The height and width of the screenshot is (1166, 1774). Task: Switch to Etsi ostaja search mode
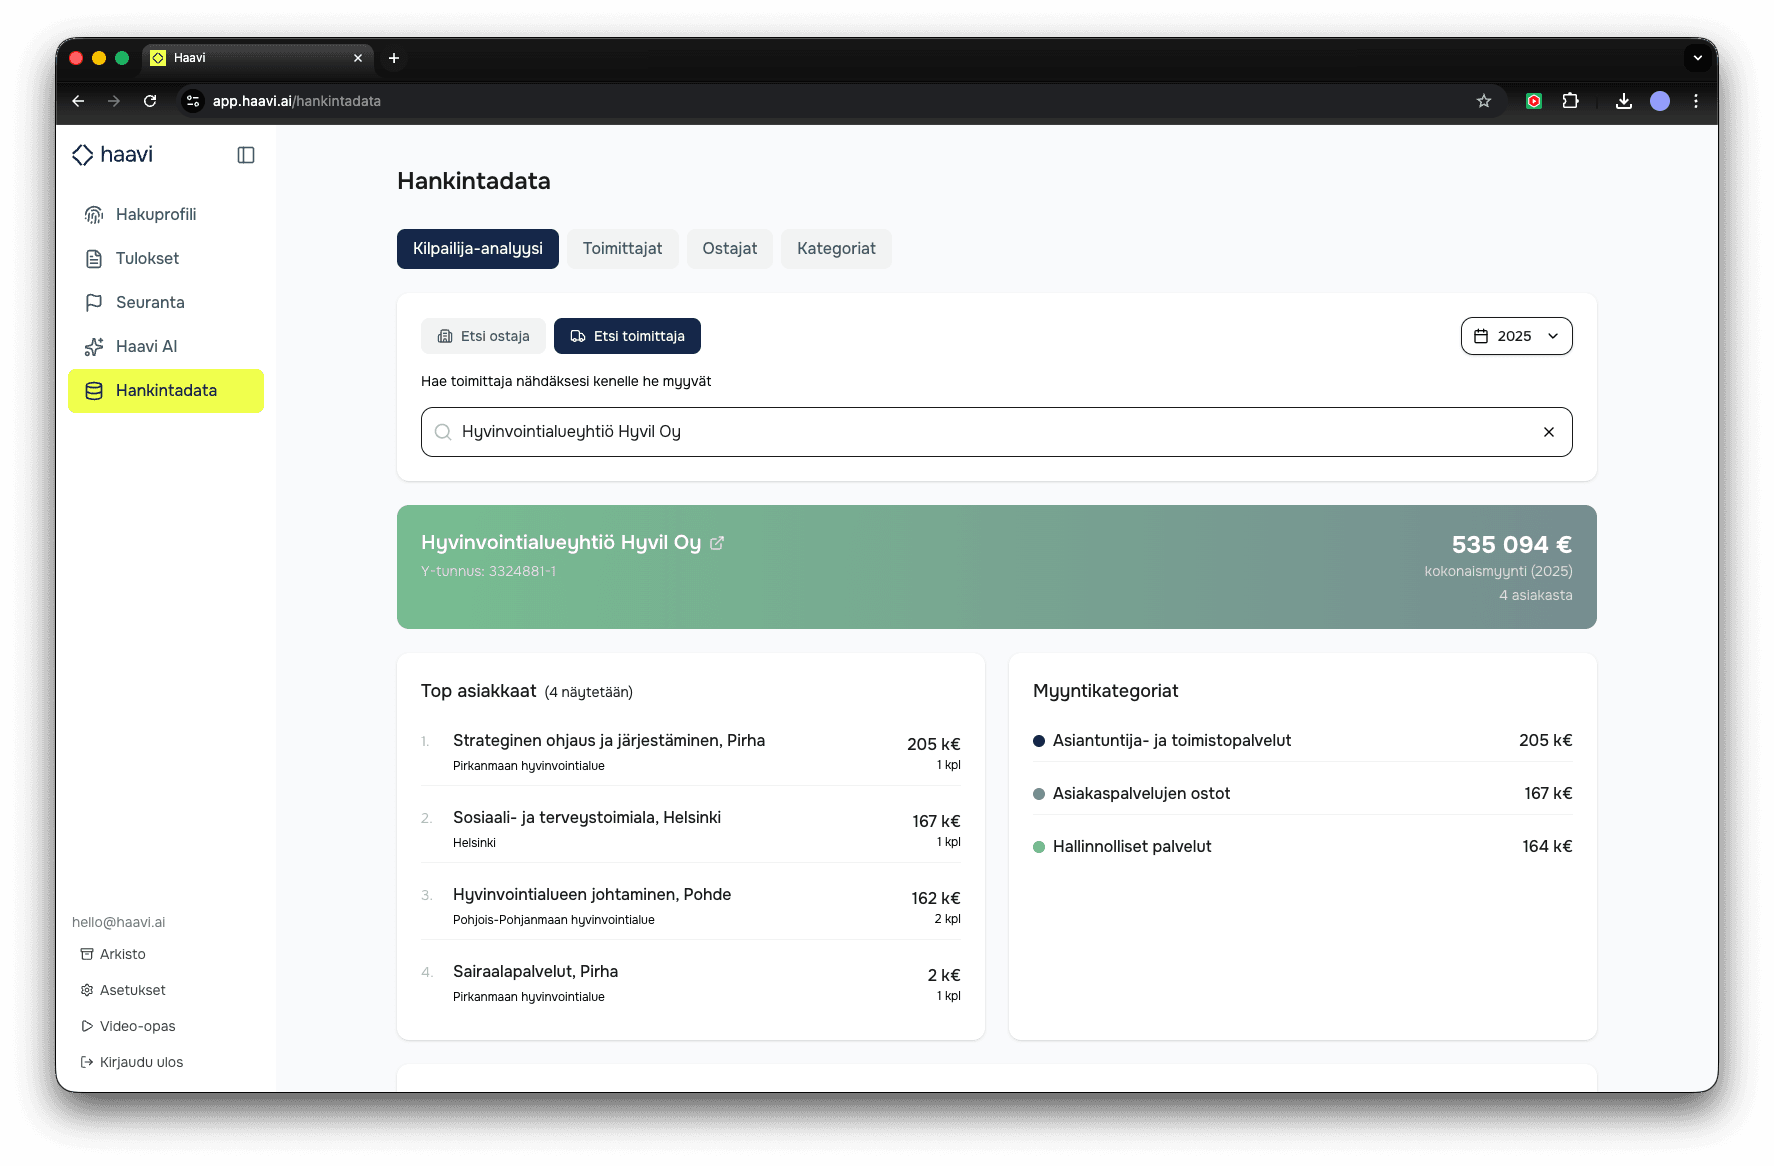pos(484,336)
